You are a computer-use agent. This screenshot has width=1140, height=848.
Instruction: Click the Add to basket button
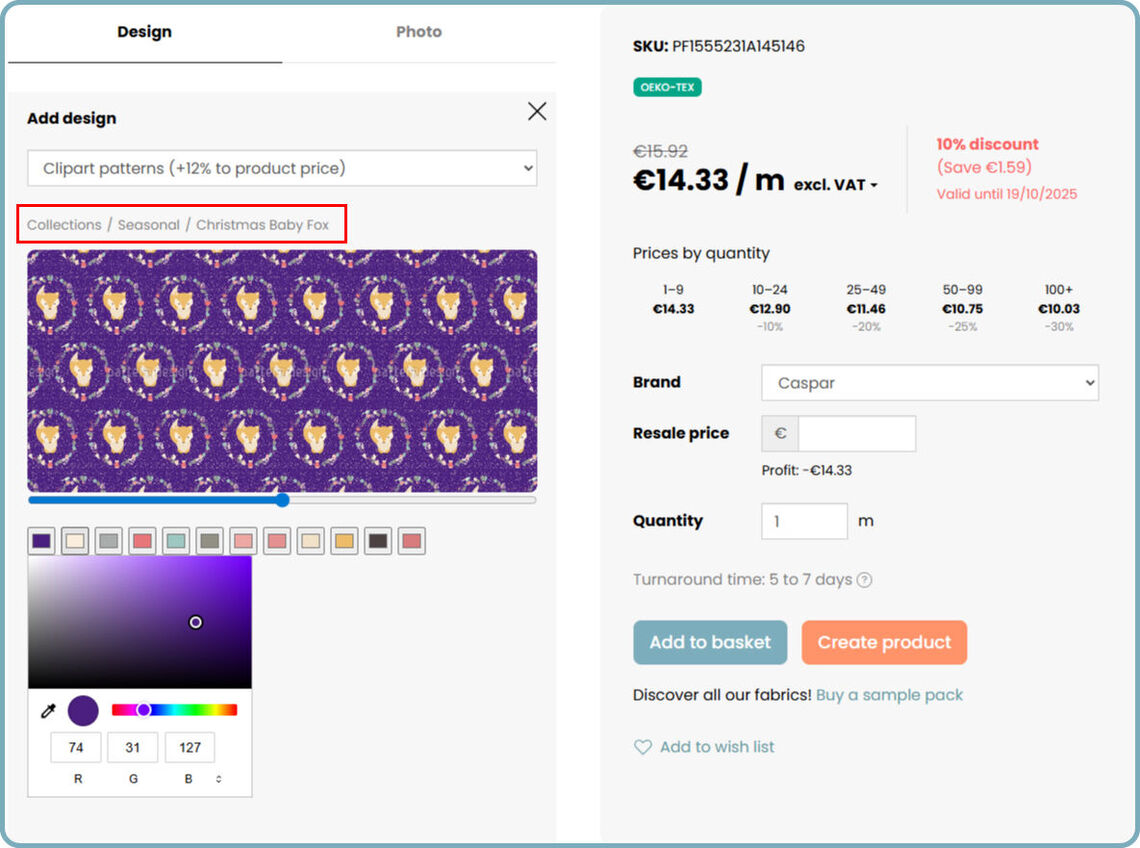point(710,642)
